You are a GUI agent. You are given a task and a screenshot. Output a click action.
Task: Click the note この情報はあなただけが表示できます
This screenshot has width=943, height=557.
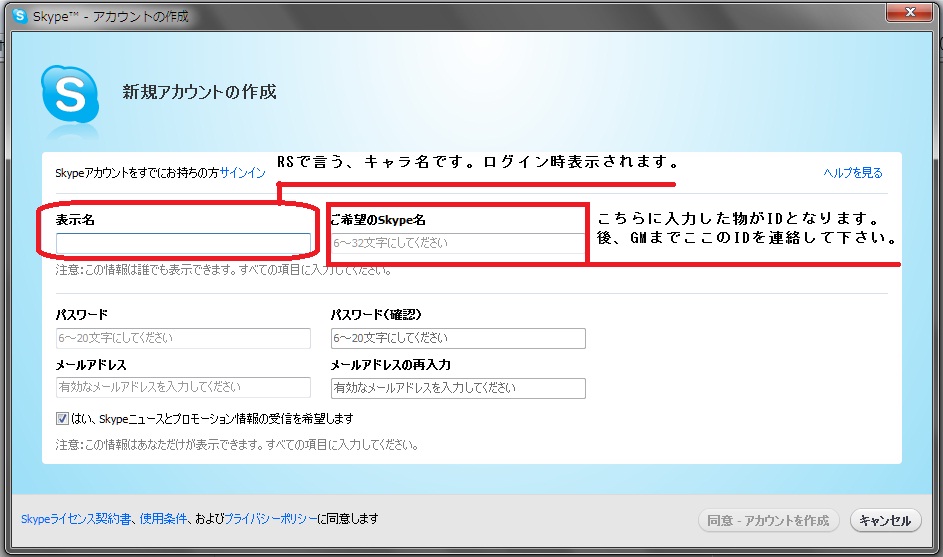pos(237,445)
